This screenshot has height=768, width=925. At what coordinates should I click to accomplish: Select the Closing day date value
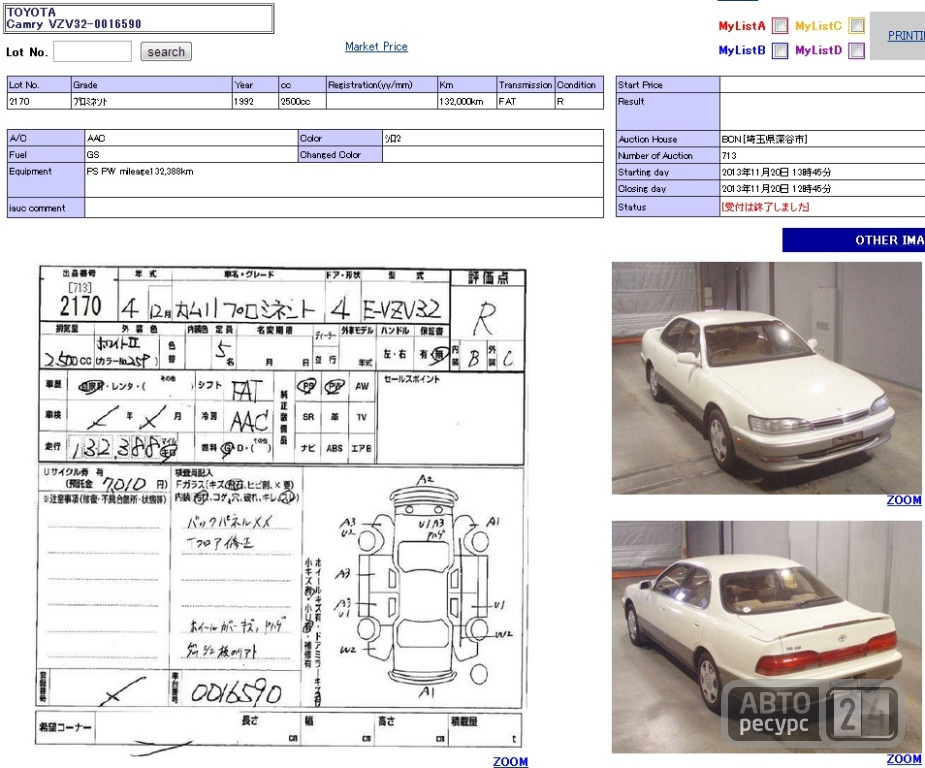coord(776,189)
